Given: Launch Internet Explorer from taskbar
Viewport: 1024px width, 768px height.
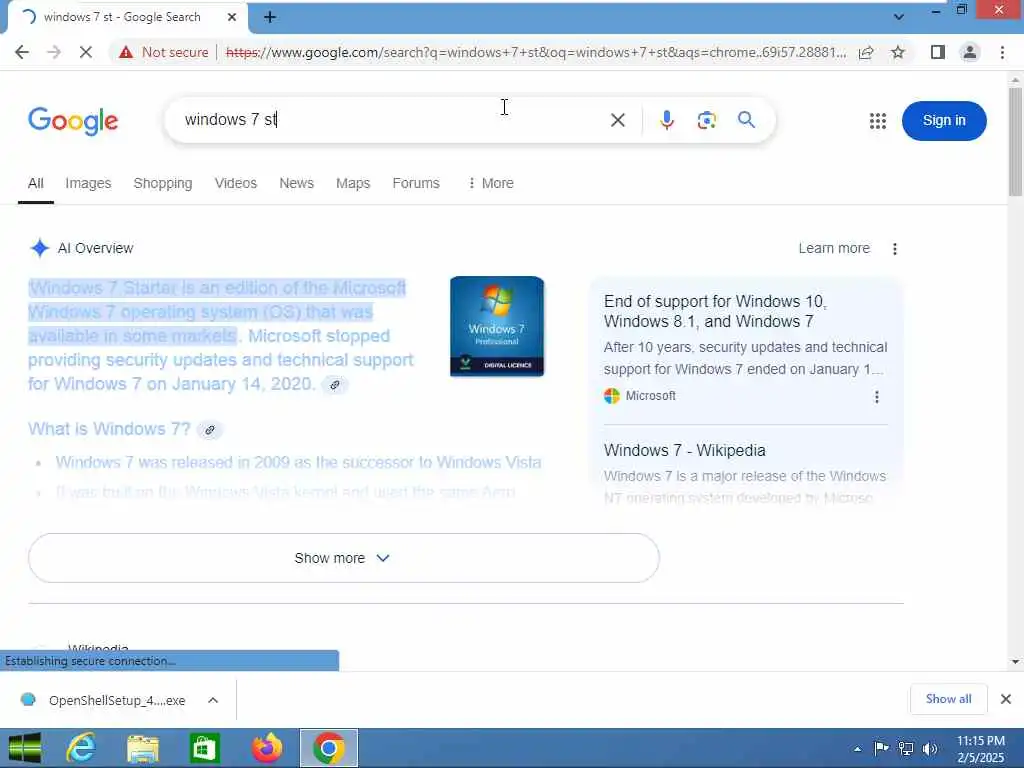Looking at the screenshot, I should pyautogui.click(x=81, y=748).
